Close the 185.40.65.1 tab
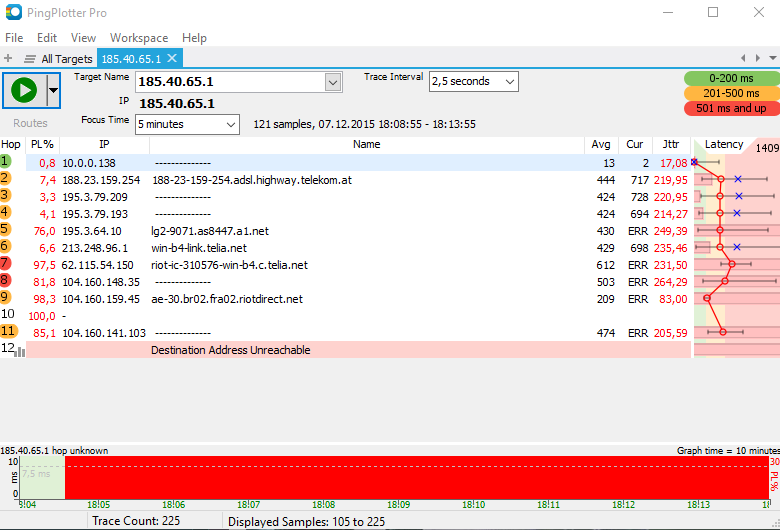This screenshot has width=780, height=530. (172, 58)
